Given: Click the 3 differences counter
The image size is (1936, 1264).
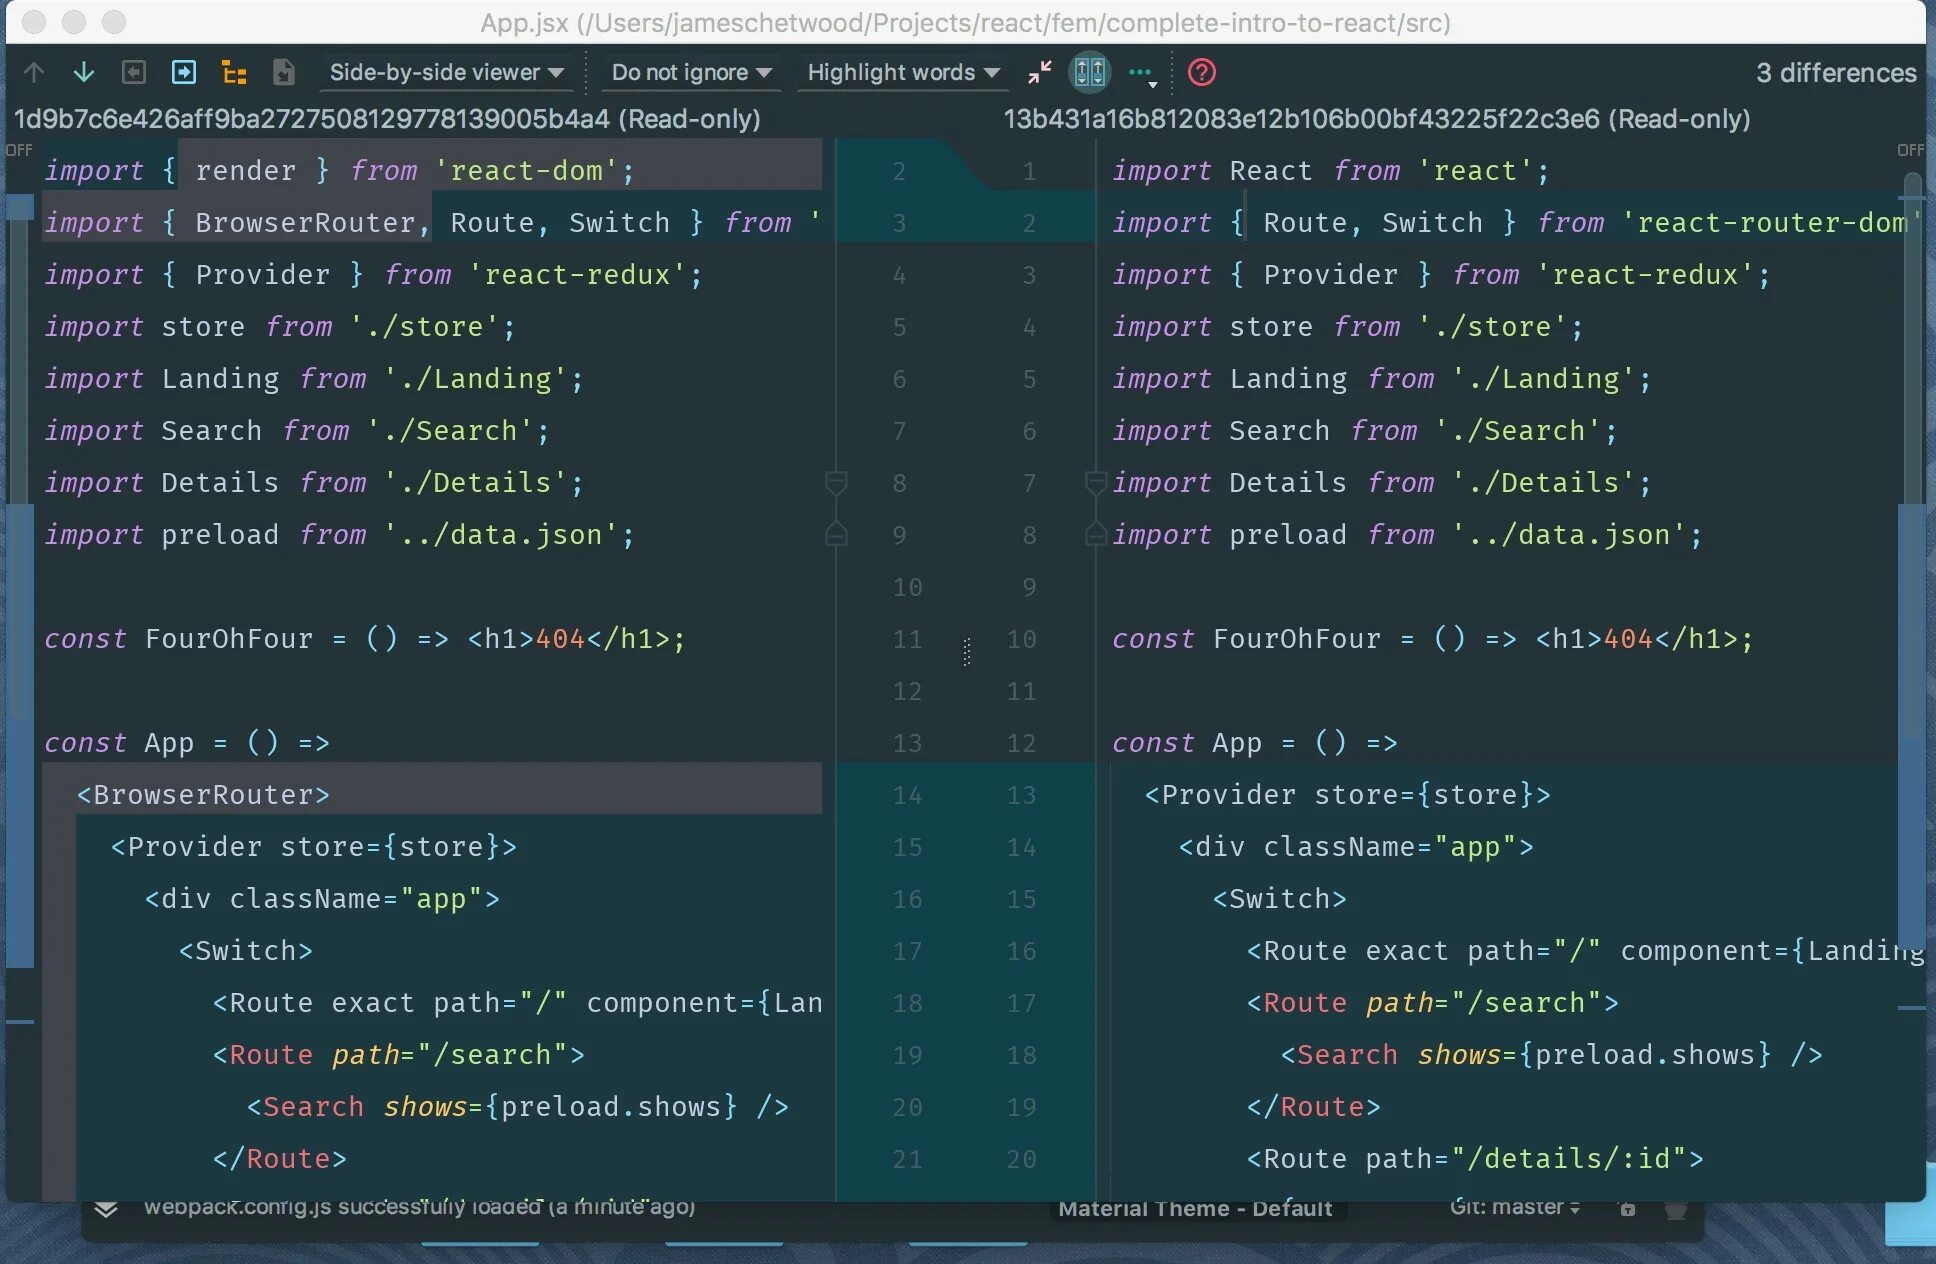Looking at the screenshot, I should click(1836, 73).
